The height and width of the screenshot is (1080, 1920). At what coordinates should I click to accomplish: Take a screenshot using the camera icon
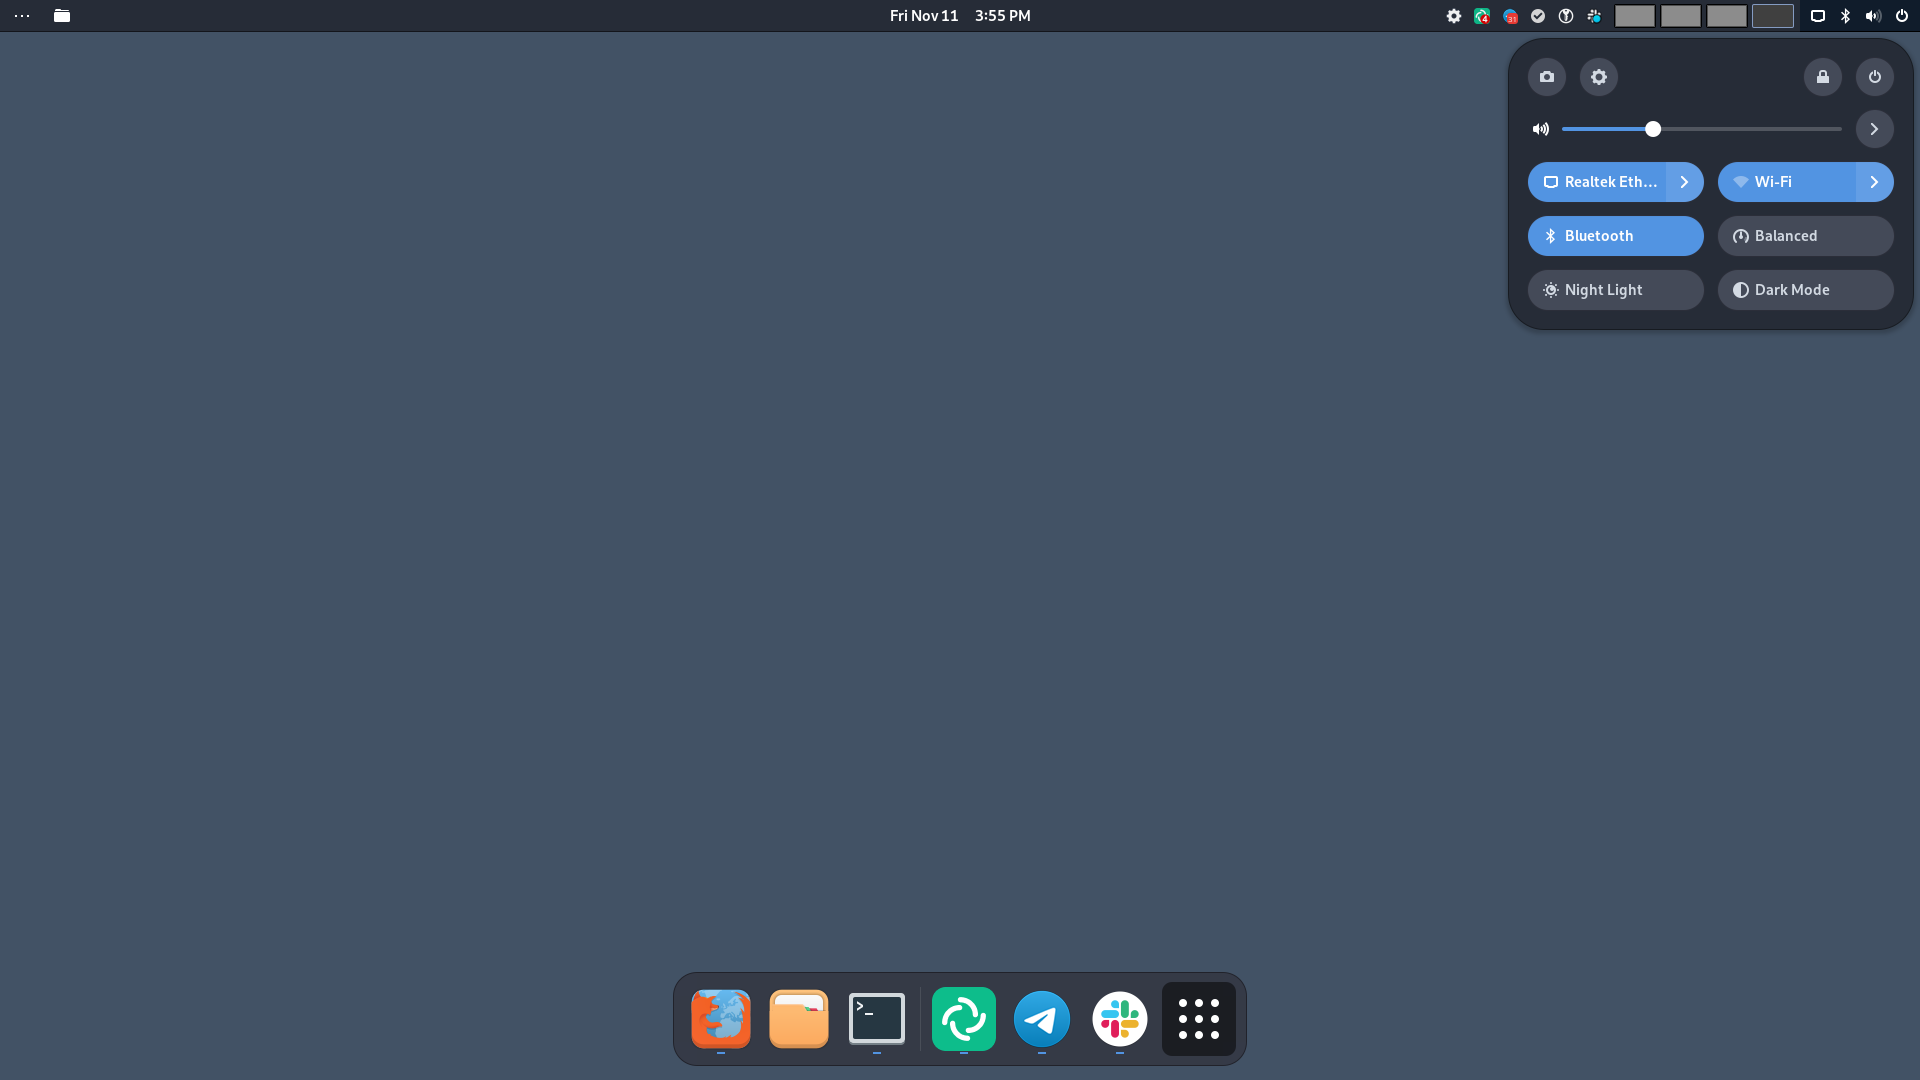[x=1546, y=77]
